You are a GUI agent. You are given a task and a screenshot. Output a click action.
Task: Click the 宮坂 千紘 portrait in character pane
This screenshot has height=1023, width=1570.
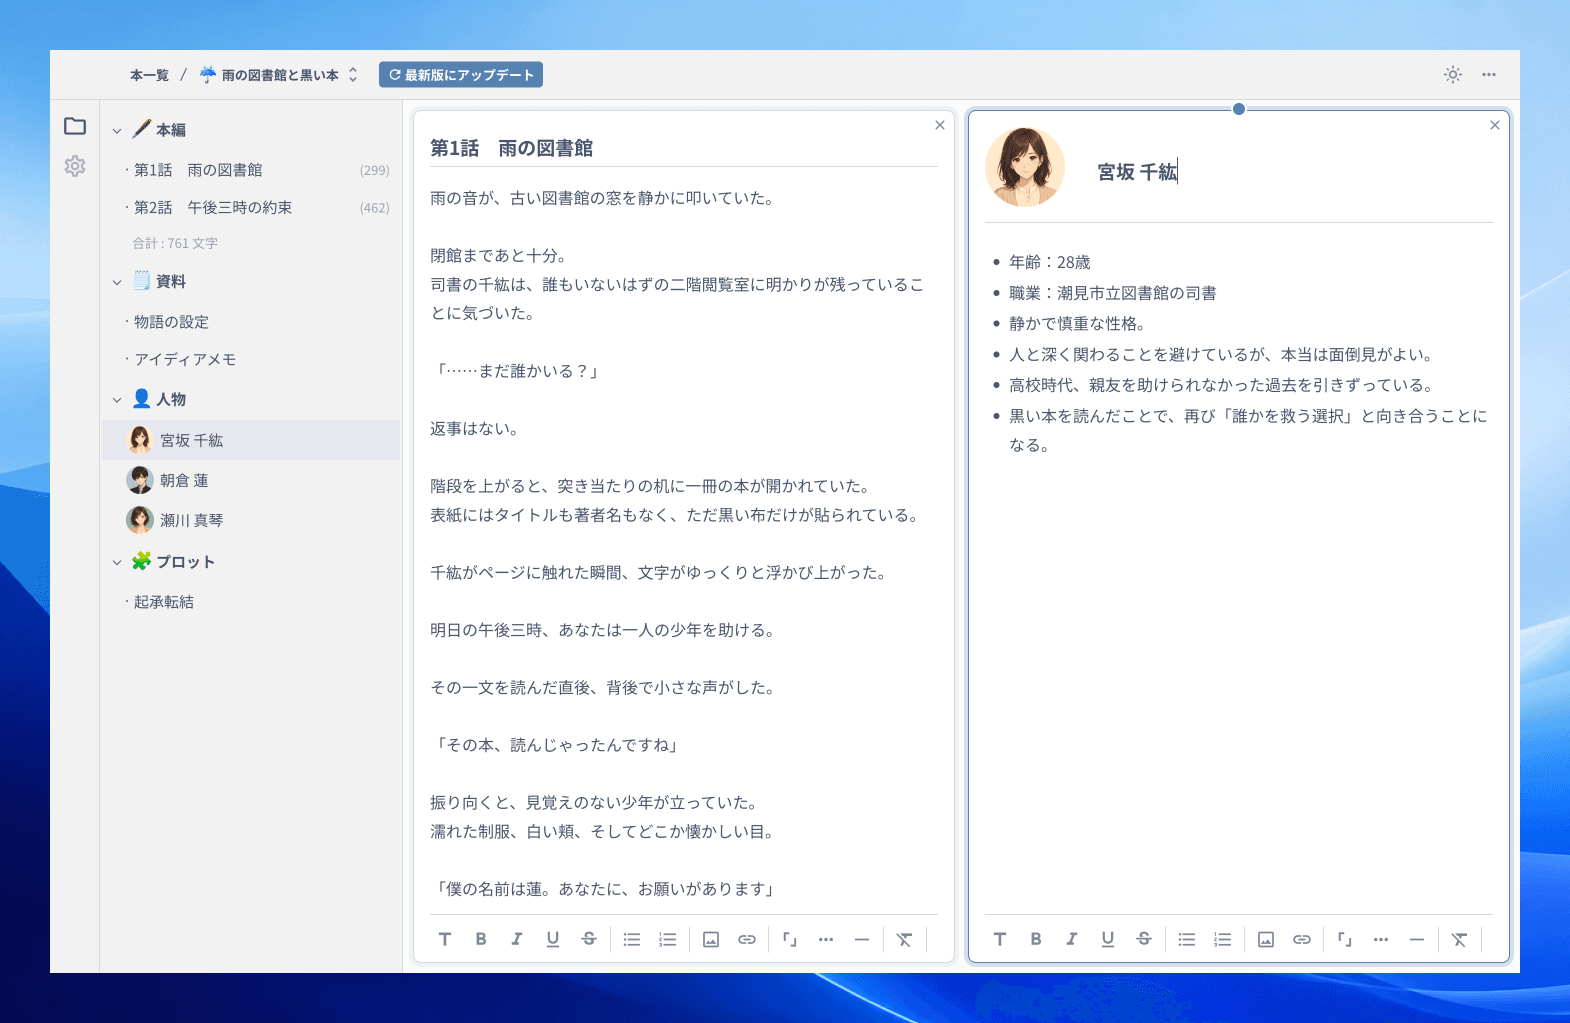(1025, 167)
